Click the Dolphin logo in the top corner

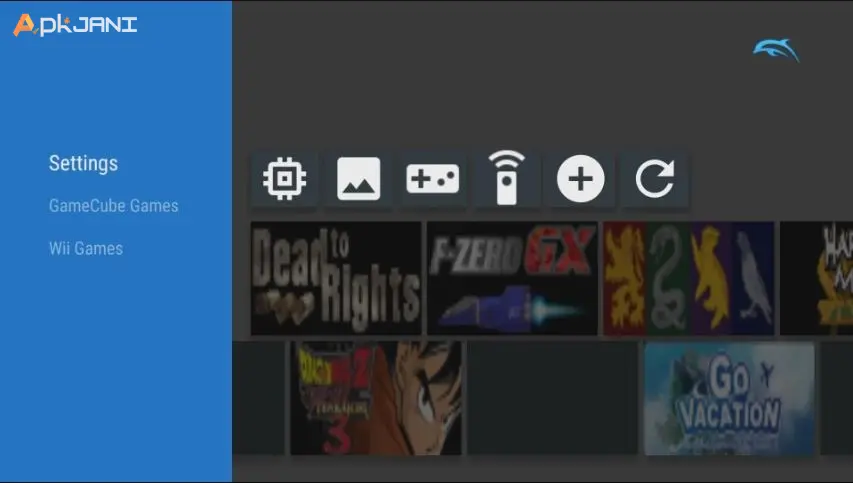[776, 50]
